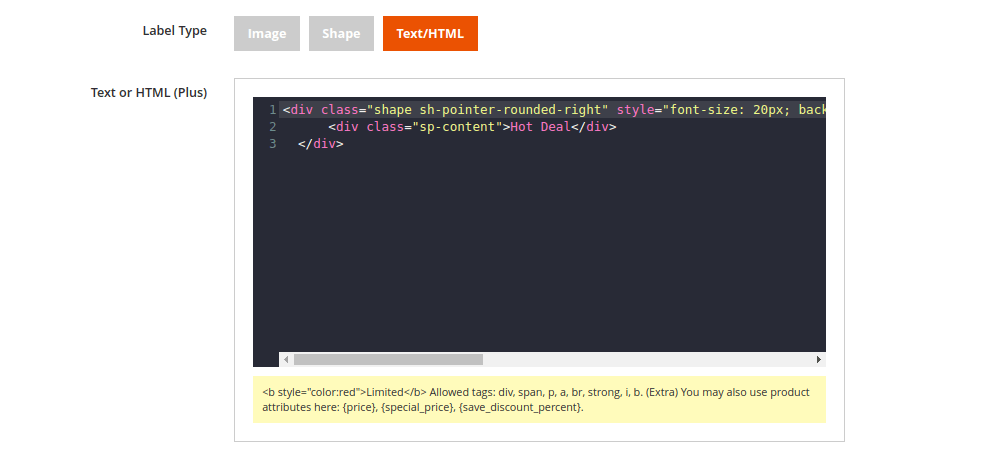The height and width of the screenshot is (455, 1000).
Task: Select the Shape label type
Action: coord(341,33)
